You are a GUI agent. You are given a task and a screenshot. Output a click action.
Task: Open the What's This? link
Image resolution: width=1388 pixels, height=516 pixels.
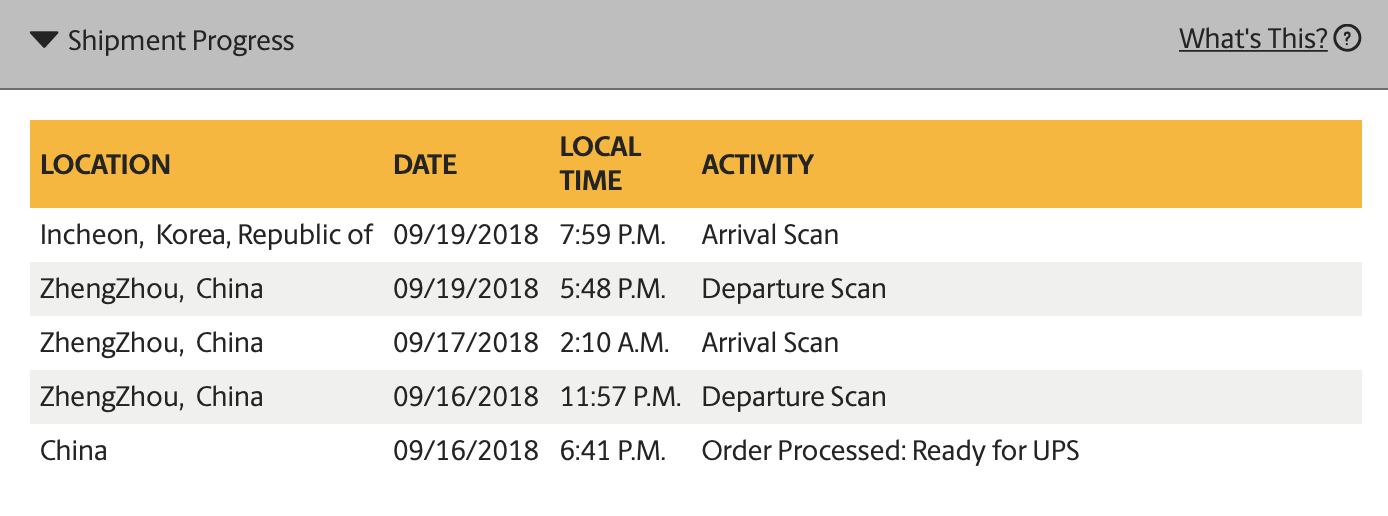click(1253, 39)
